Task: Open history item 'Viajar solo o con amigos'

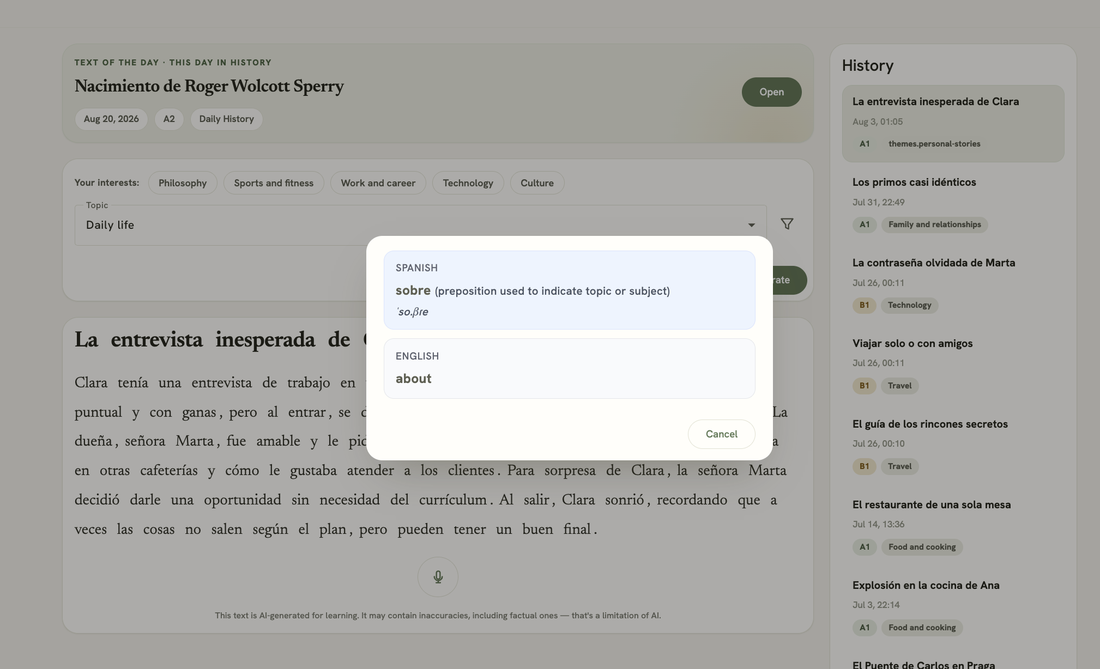Action: click(953, 365)
